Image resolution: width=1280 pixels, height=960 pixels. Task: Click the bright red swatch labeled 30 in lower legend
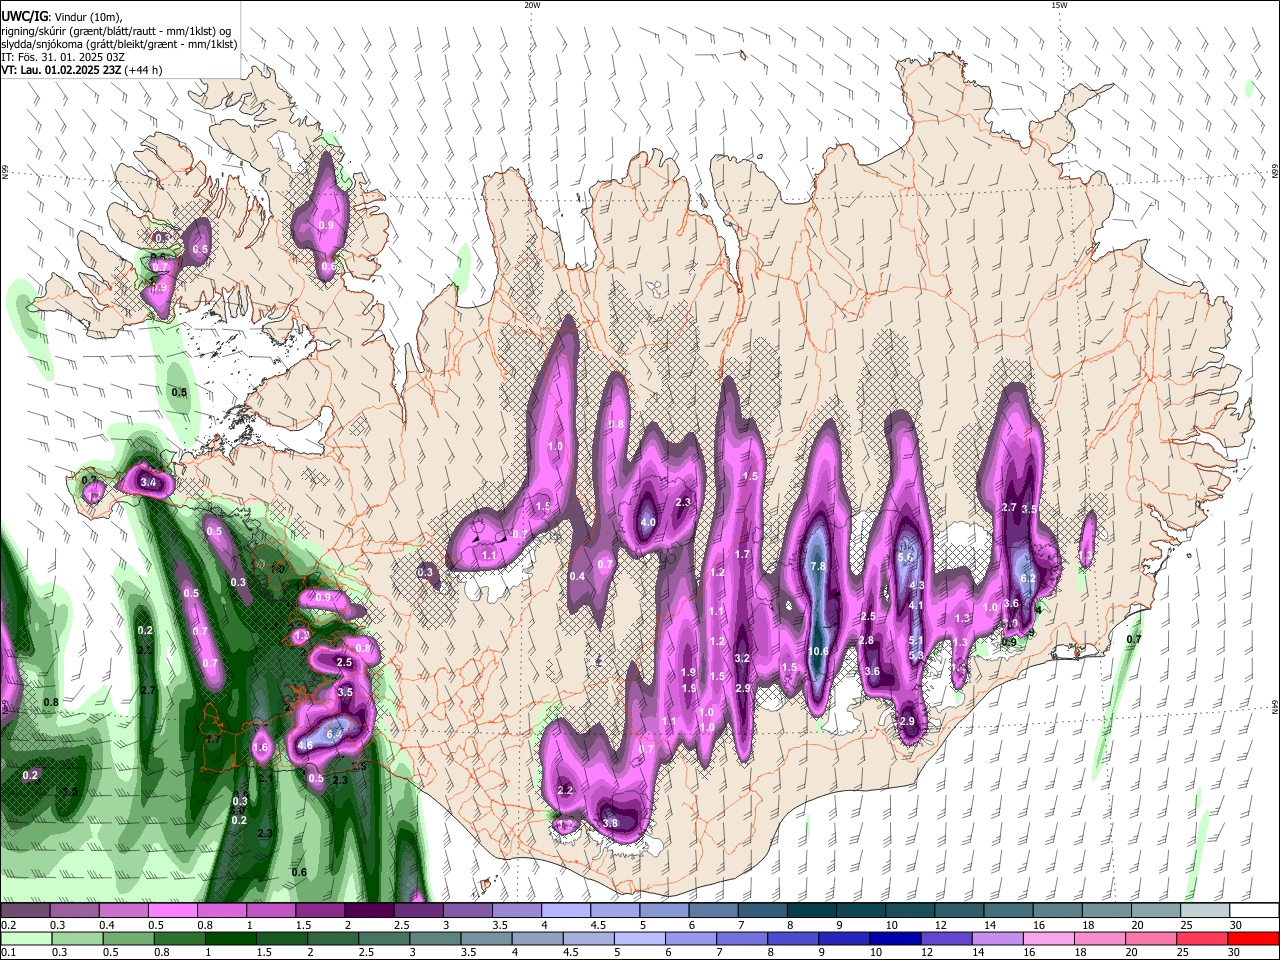click(1252, 938)
